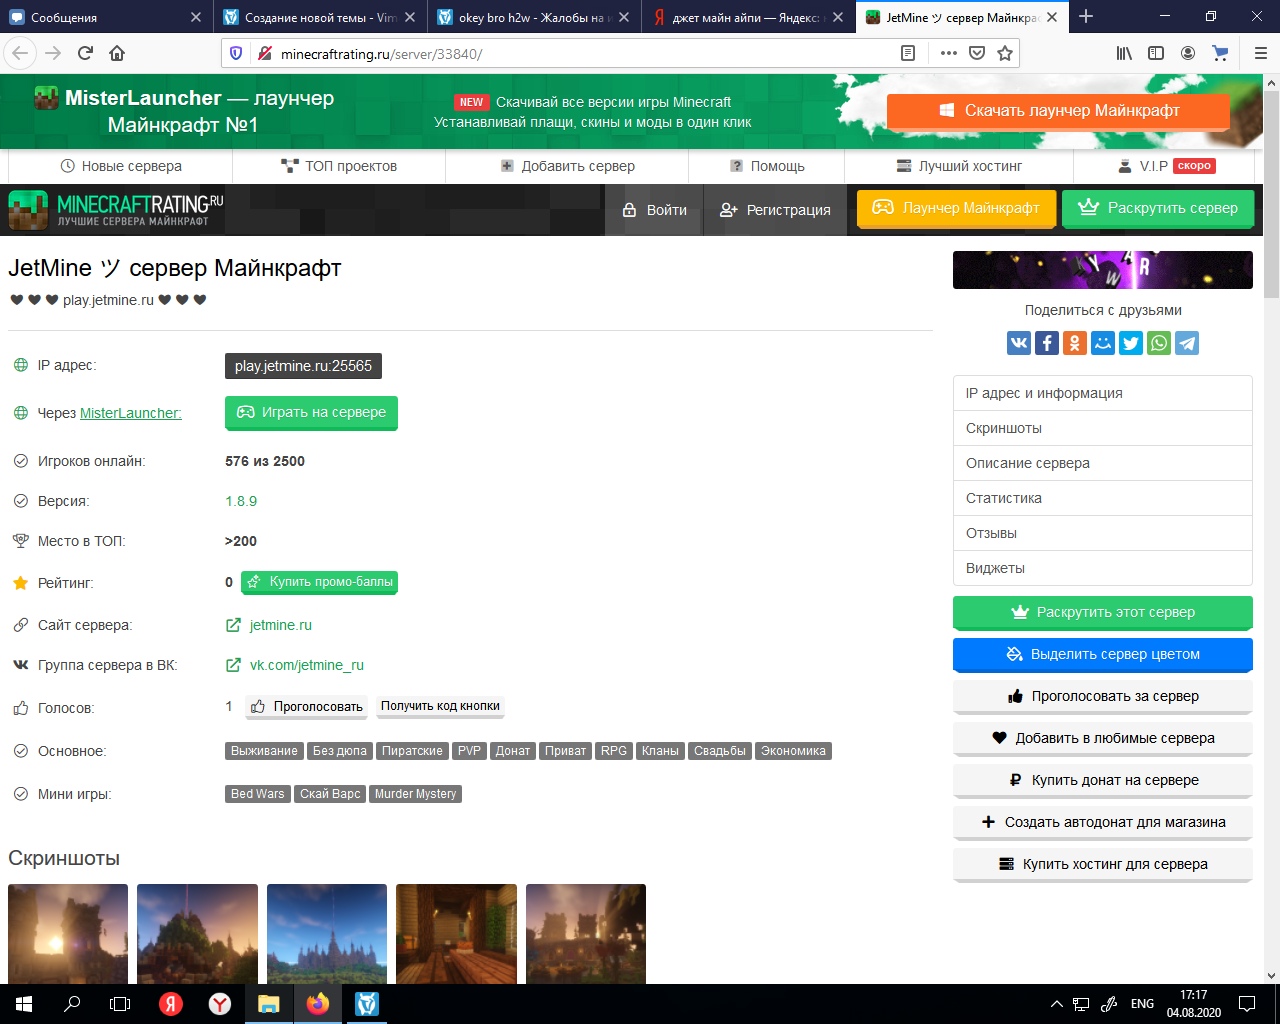Bookmark this page with the star icon
Screen dimensions: 1280x1024
click(1005, 53)
